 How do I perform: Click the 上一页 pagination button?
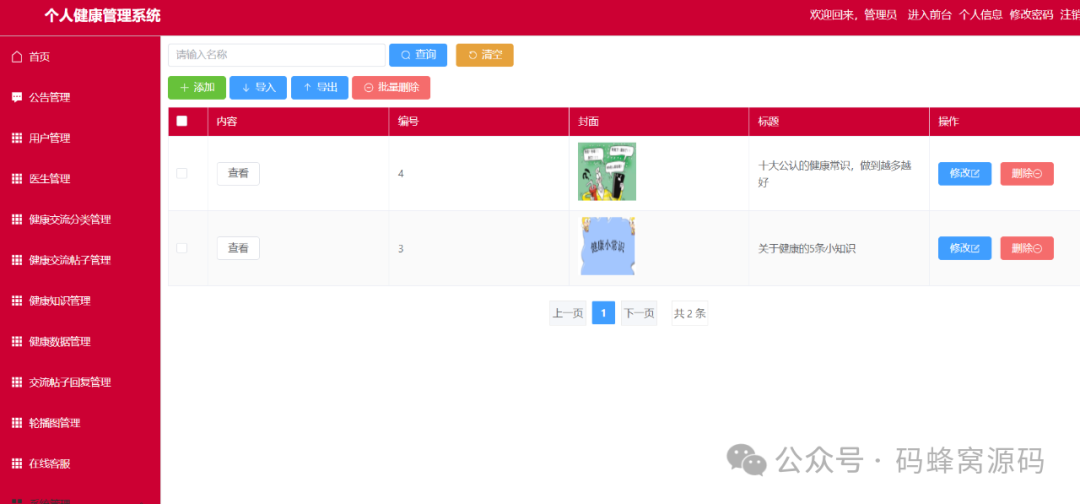point(568,313)
